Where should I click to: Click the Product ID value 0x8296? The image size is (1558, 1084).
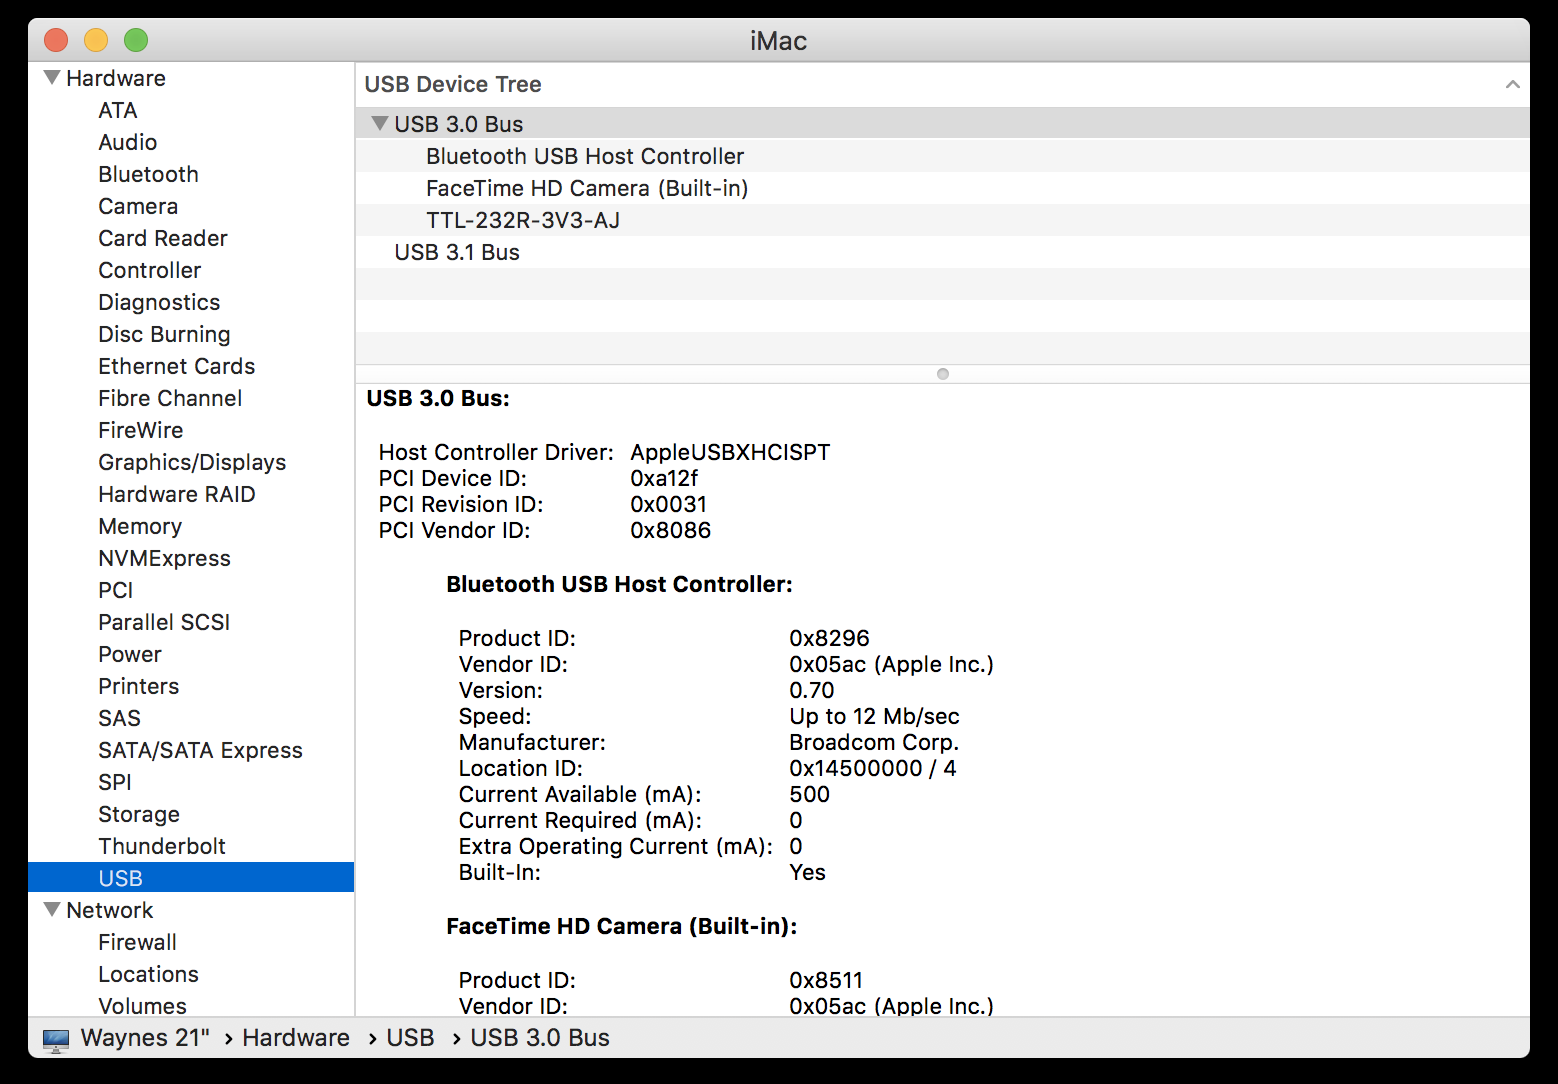click(829, 638)
